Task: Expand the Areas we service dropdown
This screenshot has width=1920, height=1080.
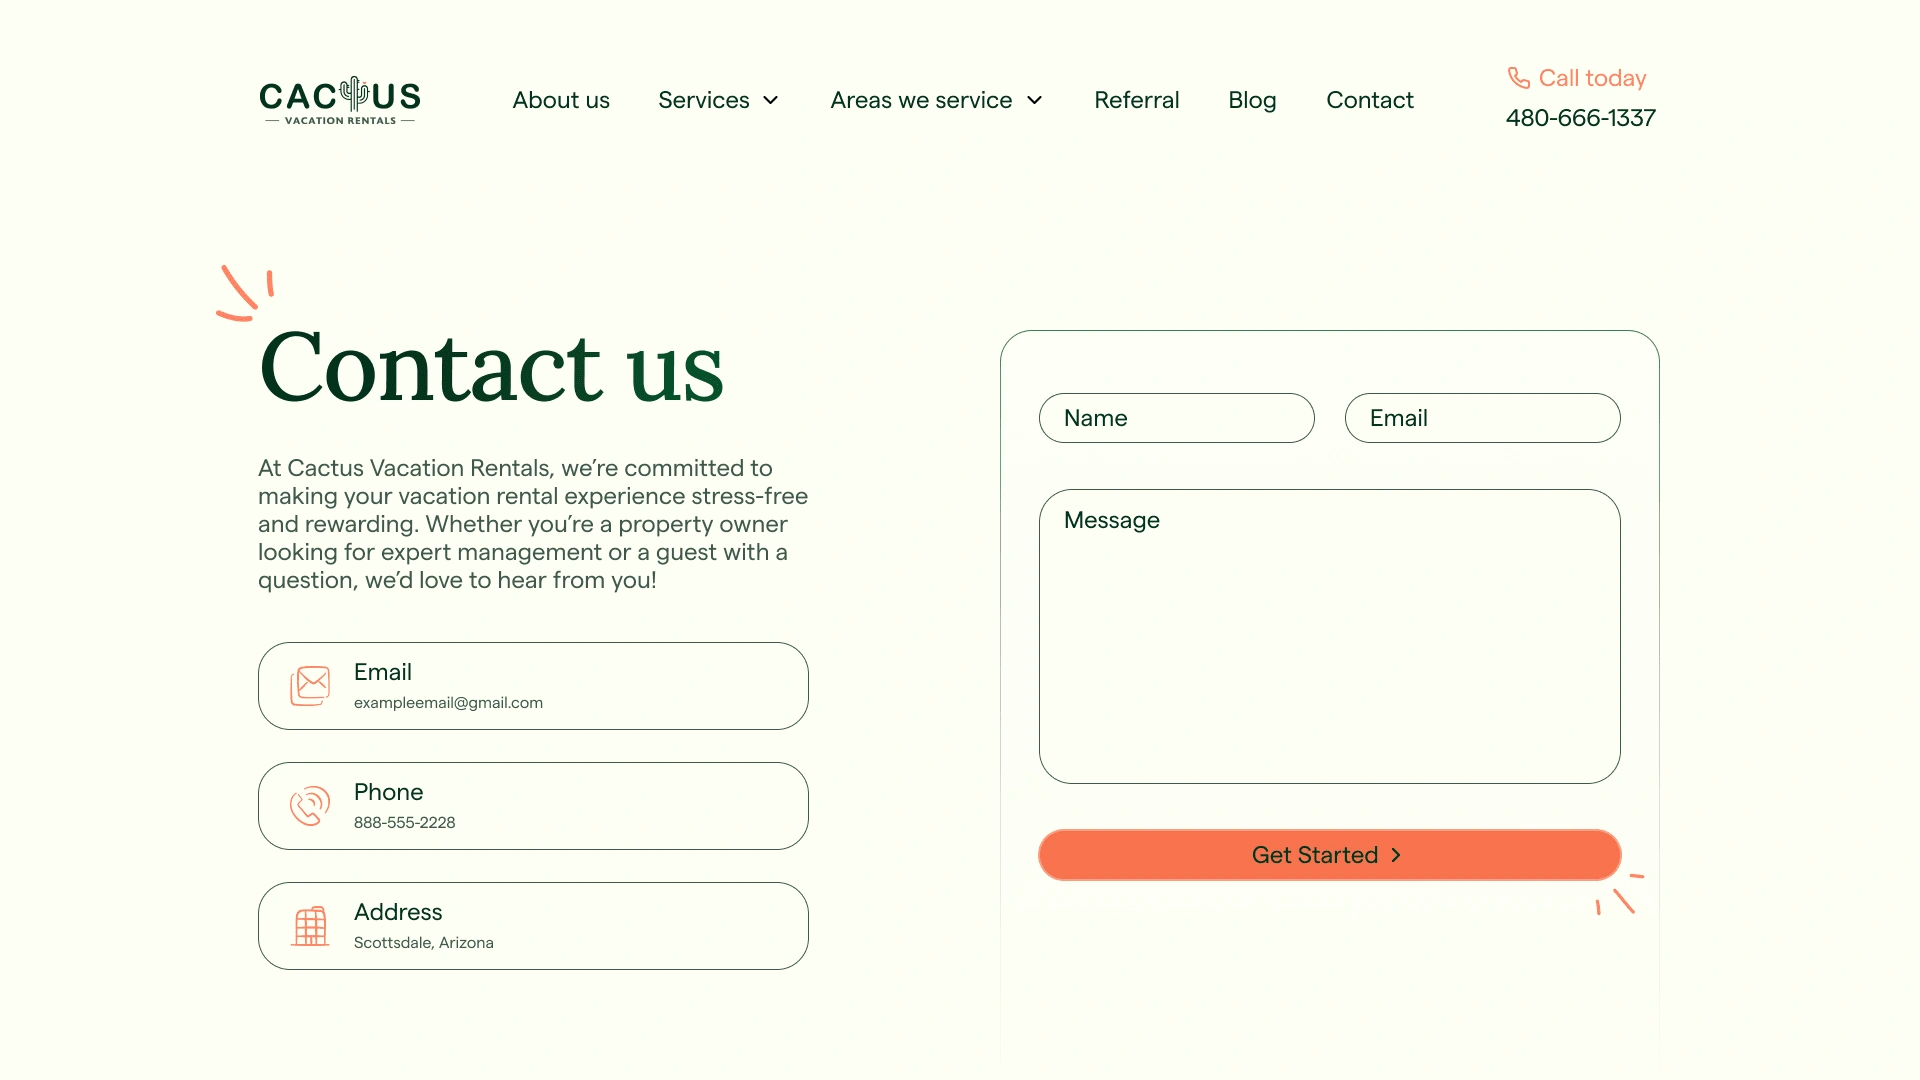Action: 938,99
